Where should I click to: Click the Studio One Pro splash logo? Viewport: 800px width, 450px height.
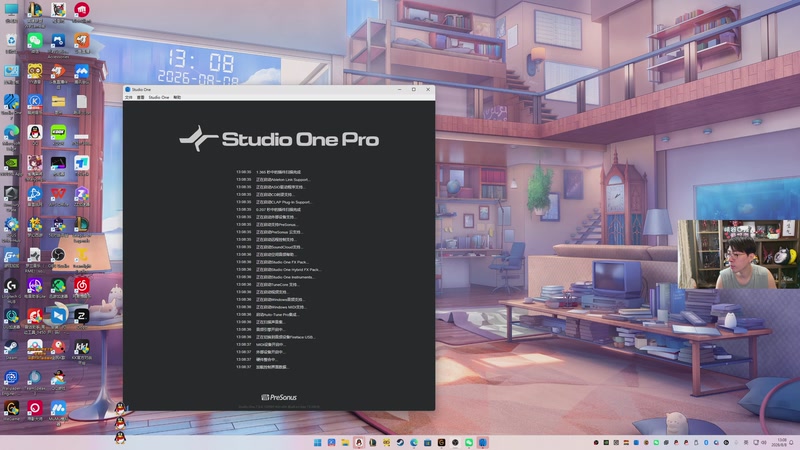click(279, 139)
